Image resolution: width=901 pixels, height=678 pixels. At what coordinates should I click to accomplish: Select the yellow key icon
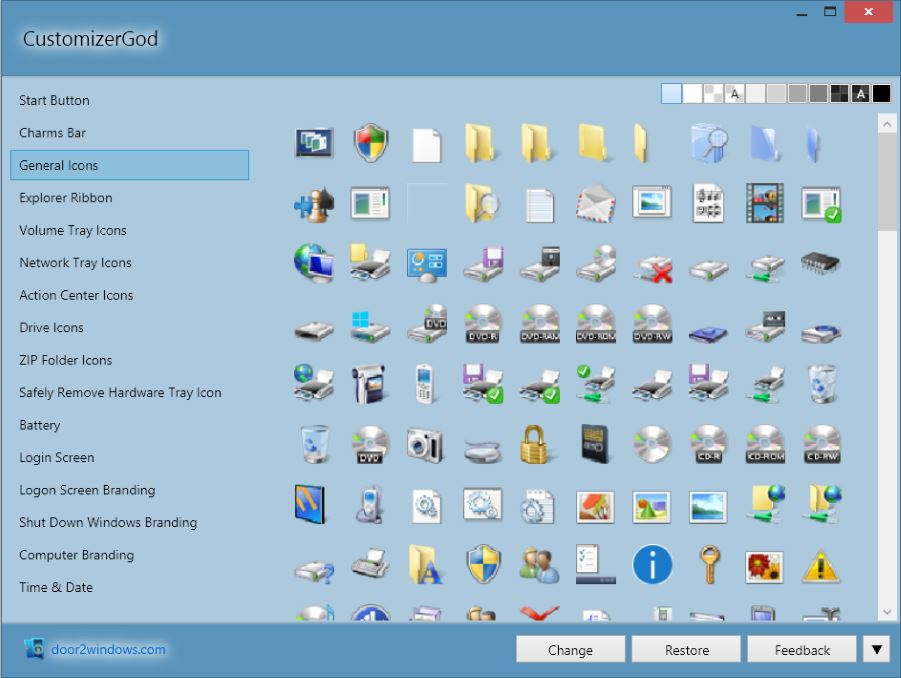pos(708,565)
